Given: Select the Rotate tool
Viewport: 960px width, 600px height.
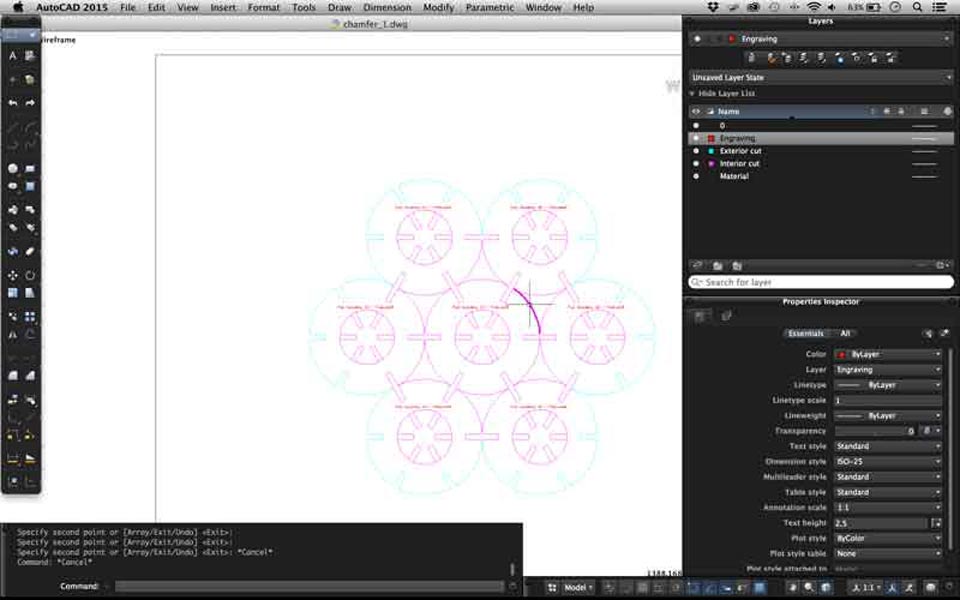Looking at the screenshot, I should pos(30,276).
